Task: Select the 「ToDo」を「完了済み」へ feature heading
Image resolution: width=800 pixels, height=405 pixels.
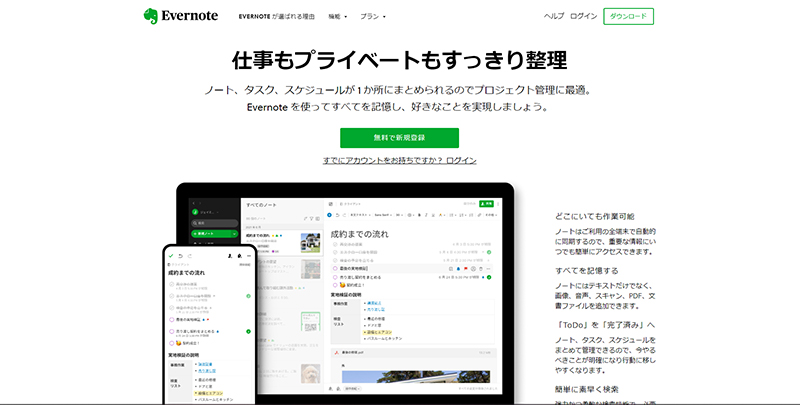Action: tap(605, 325)
